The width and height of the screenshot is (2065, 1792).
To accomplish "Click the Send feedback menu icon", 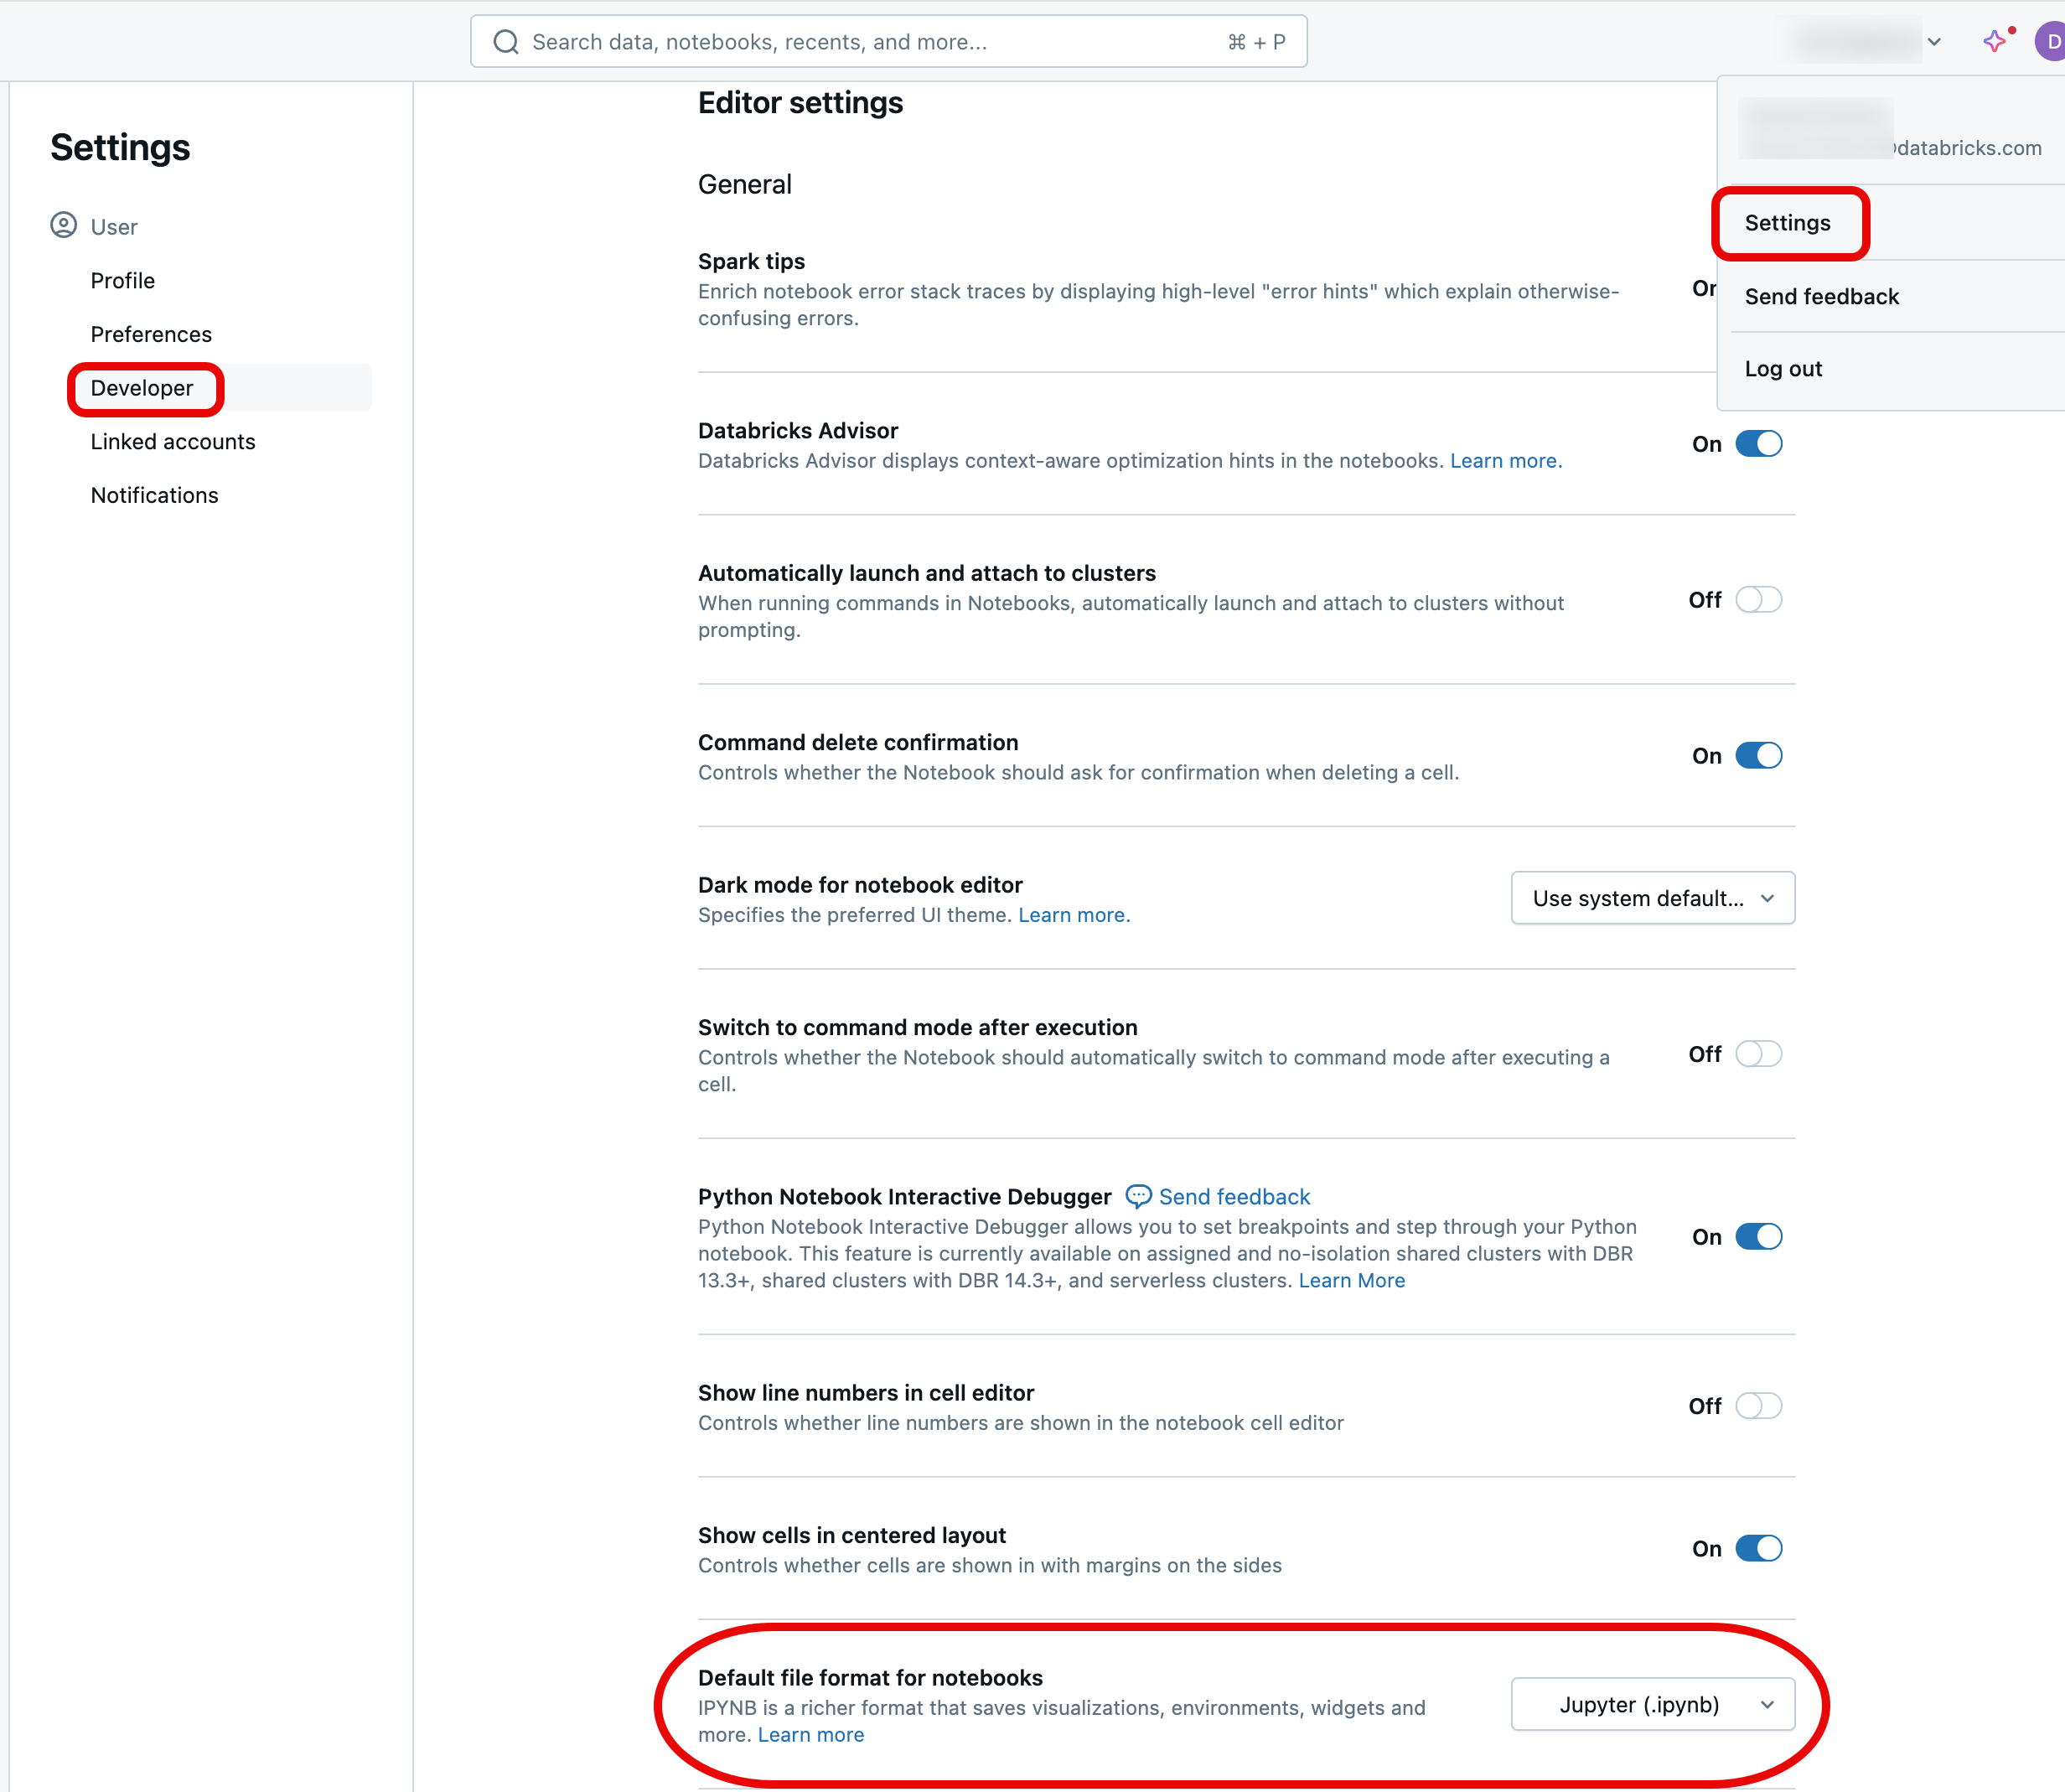I will (x=1821, y=295).
